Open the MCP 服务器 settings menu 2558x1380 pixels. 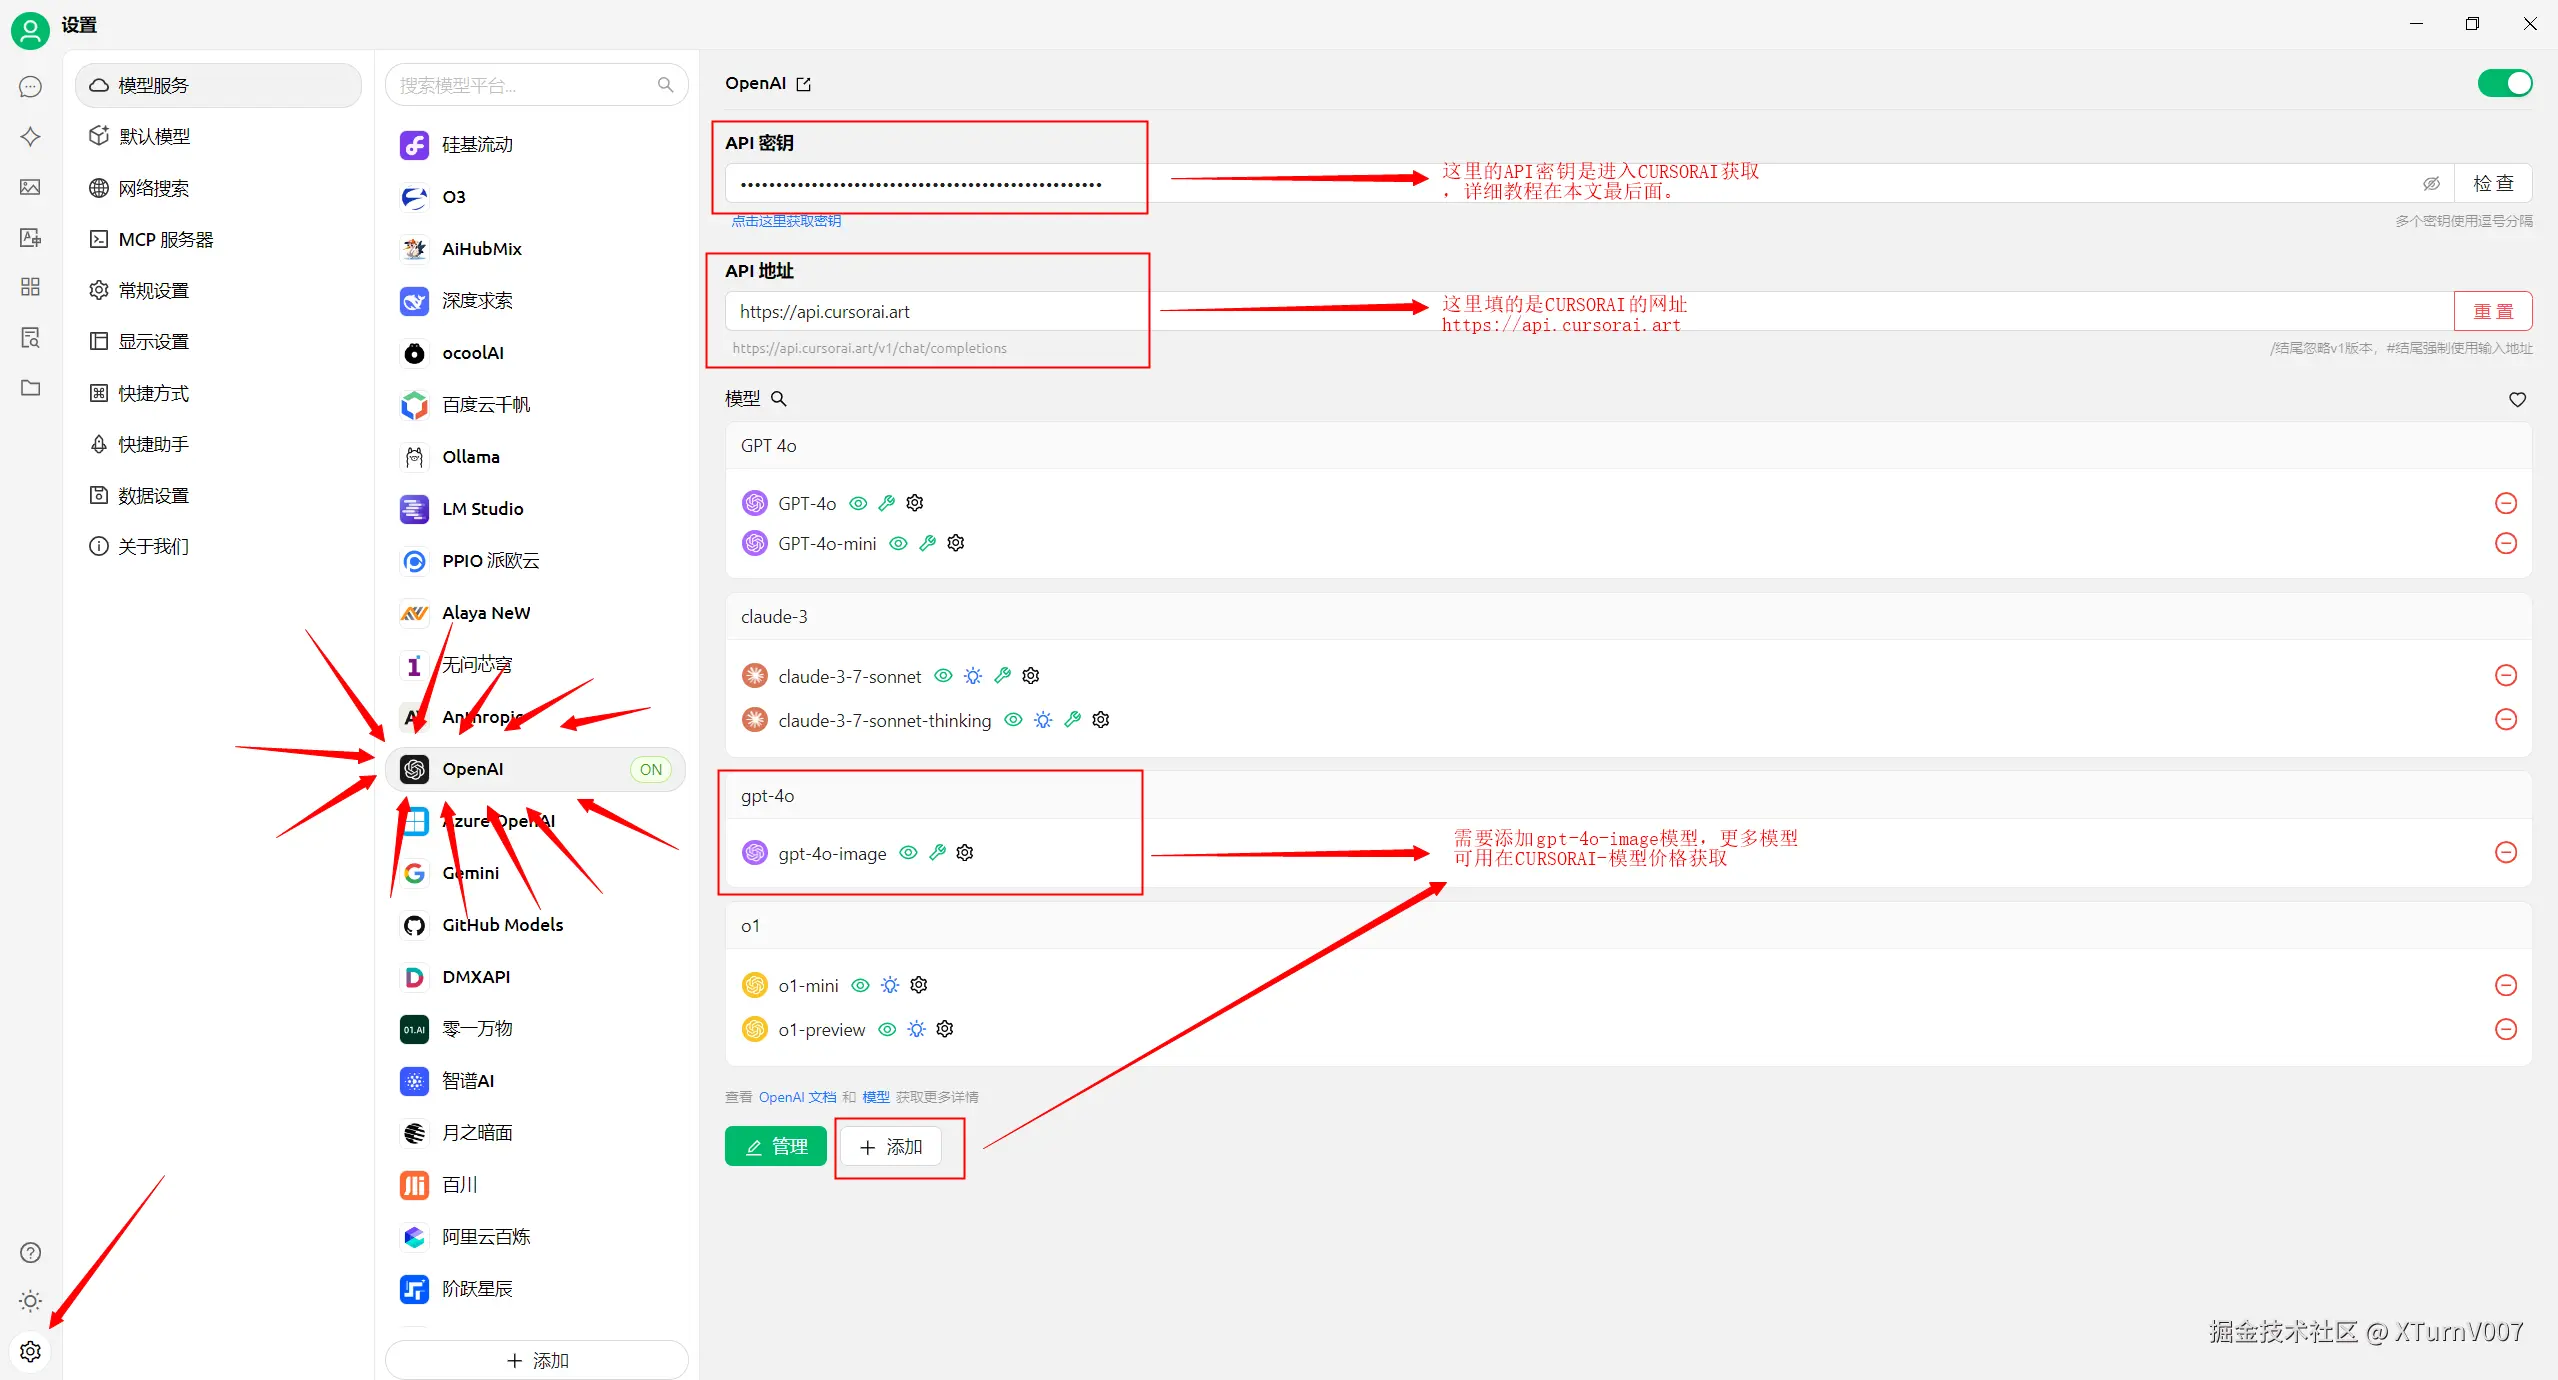(x=166, y=240)
